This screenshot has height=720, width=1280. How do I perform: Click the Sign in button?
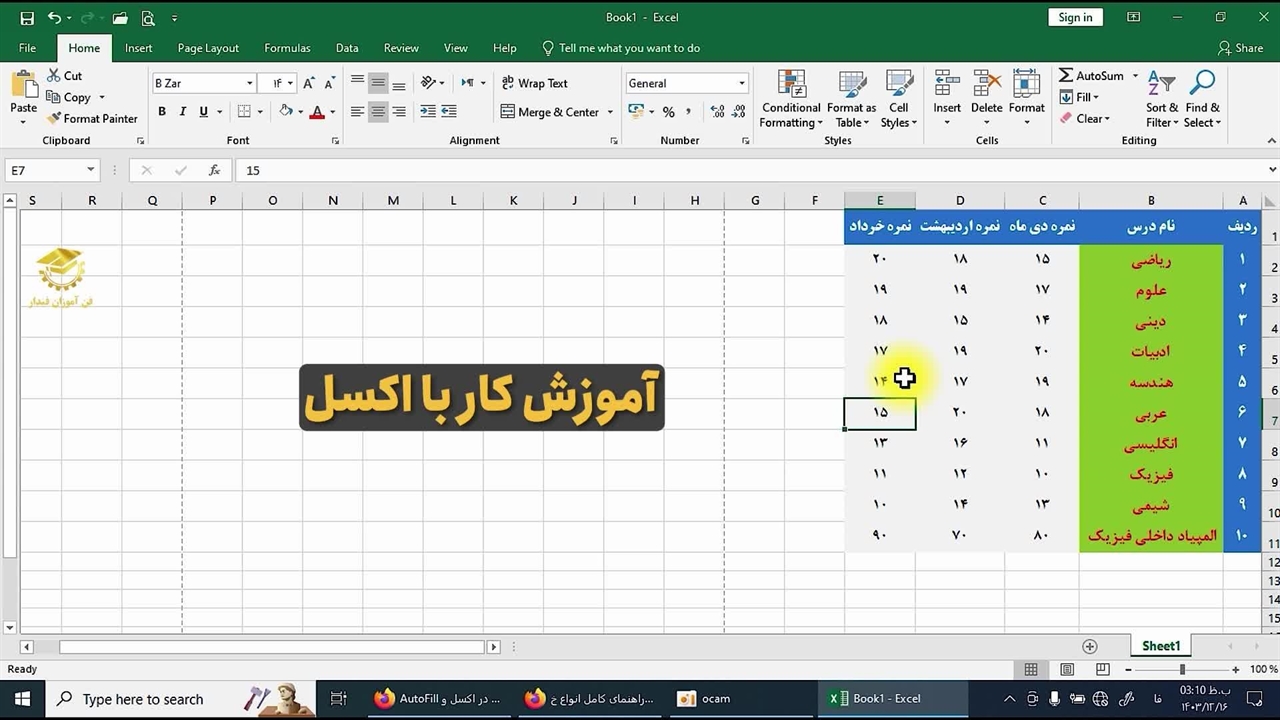tap(1075, 18)
